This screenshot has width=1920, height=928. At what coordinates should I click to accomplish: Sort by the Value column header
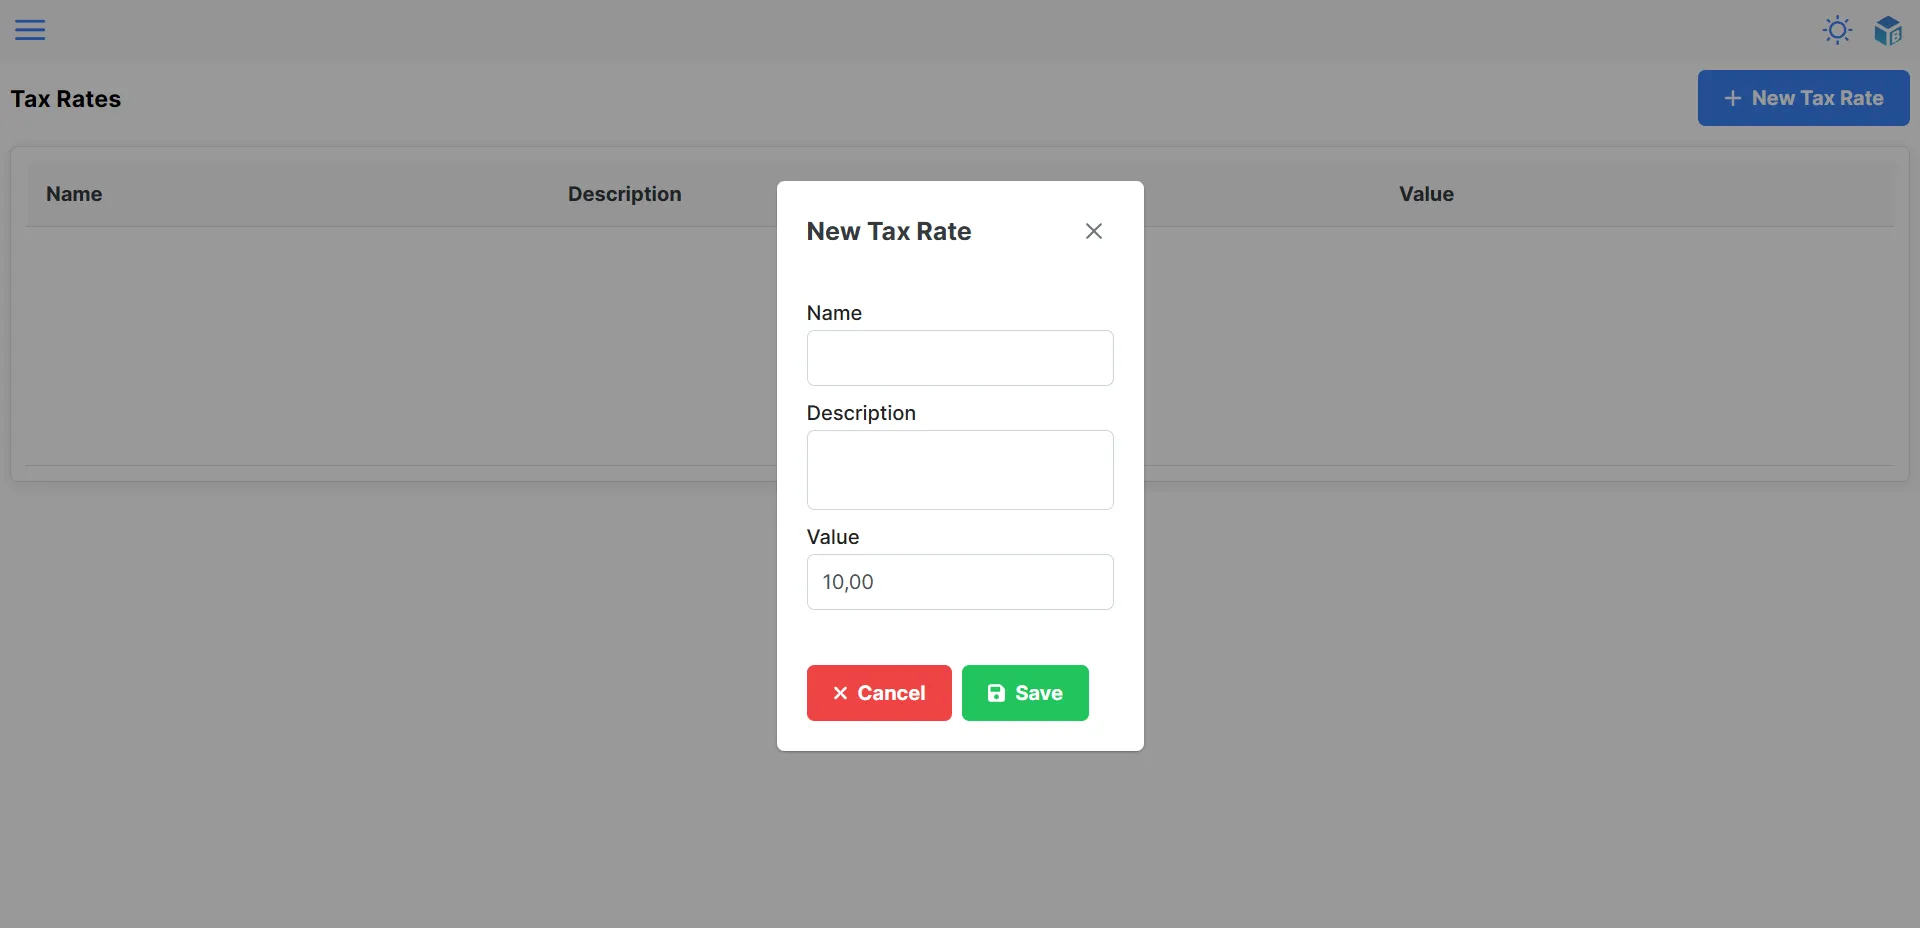click(1426, 194)
